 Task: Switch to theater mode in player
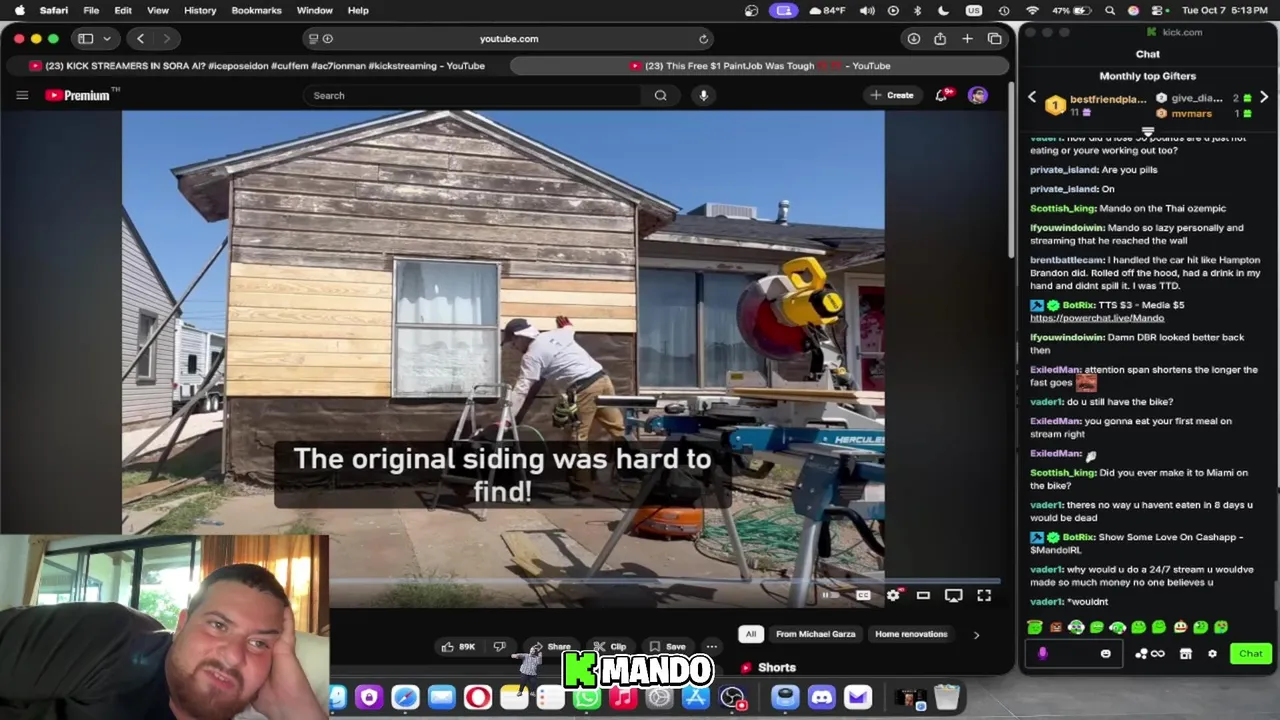click(923, 595)
